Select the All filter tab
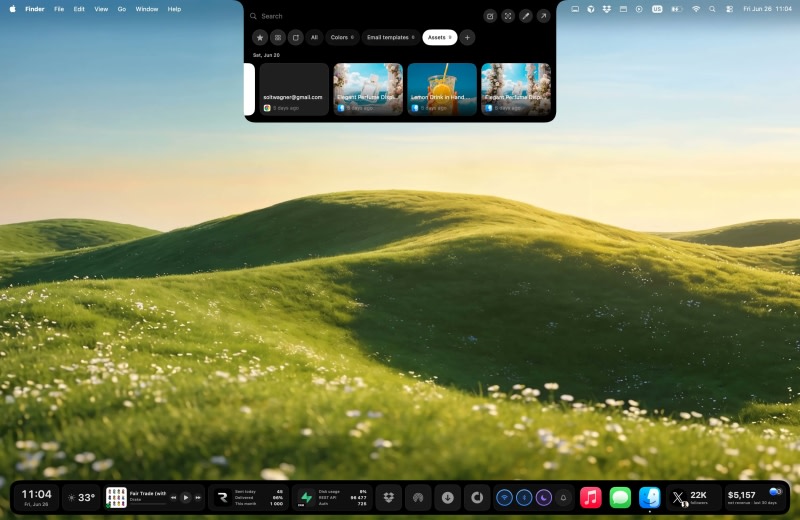The width and height of the screenshot is (800, 520). (314, 37)
